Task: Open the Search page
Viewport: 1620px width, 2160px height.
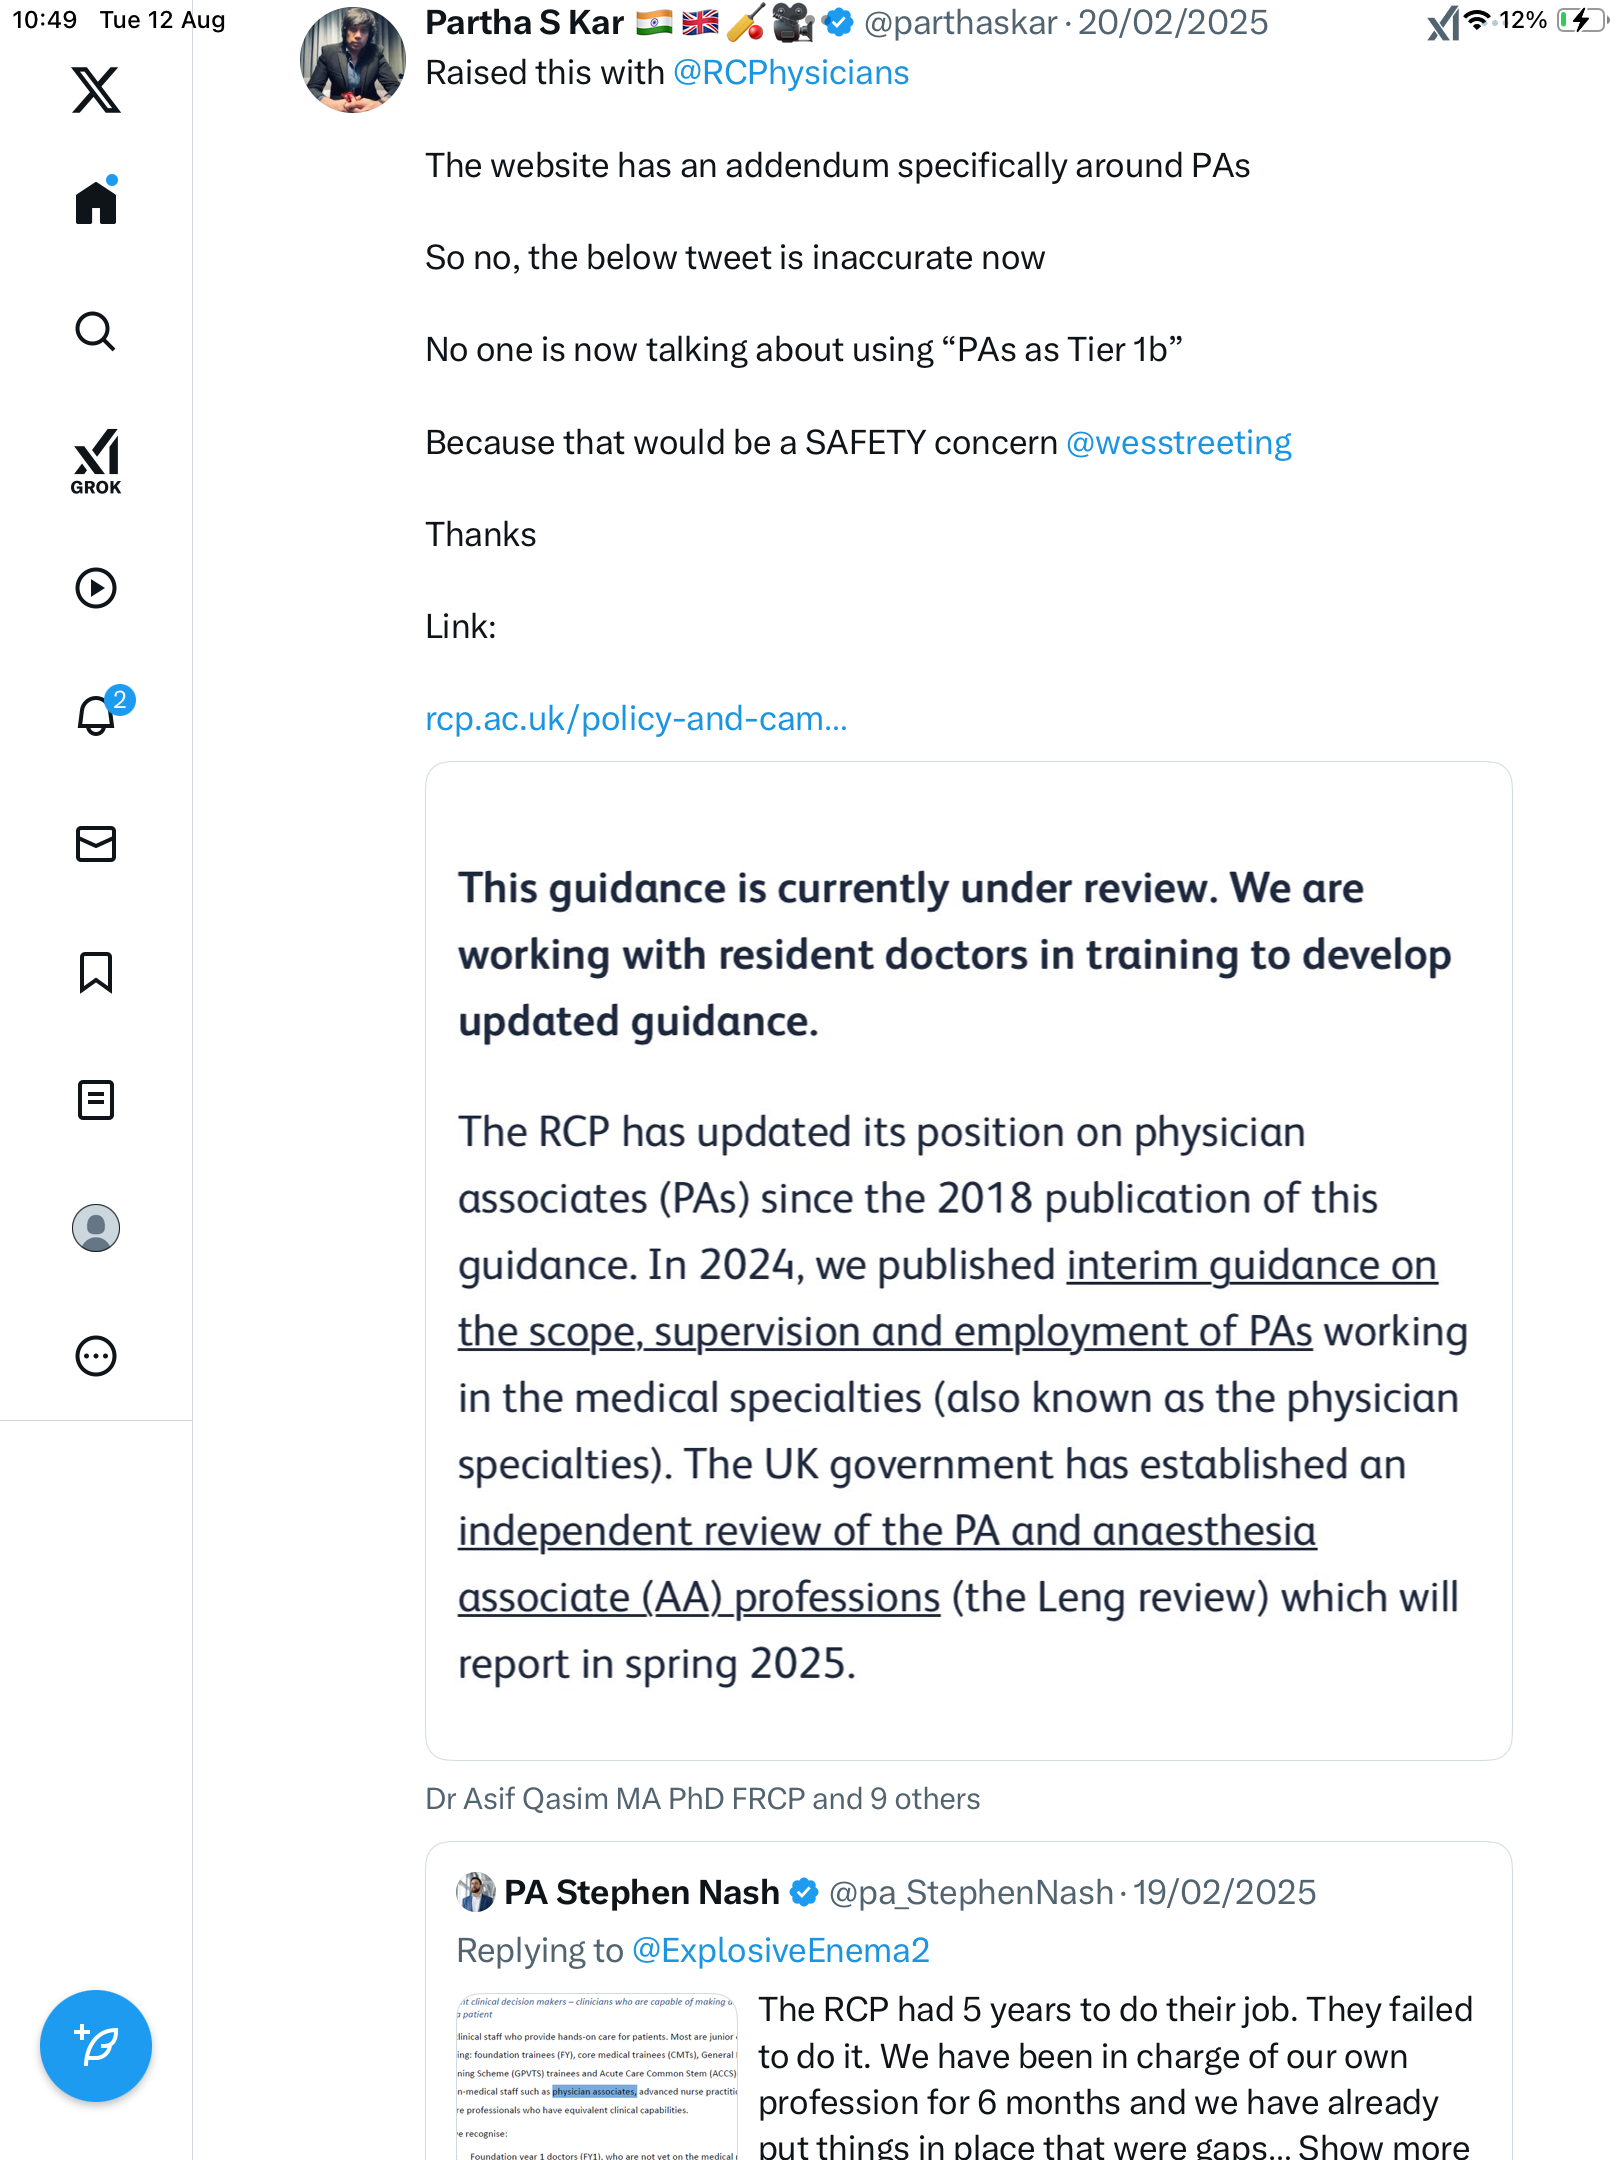Action: pyautogui.click(x=96, y=331)
